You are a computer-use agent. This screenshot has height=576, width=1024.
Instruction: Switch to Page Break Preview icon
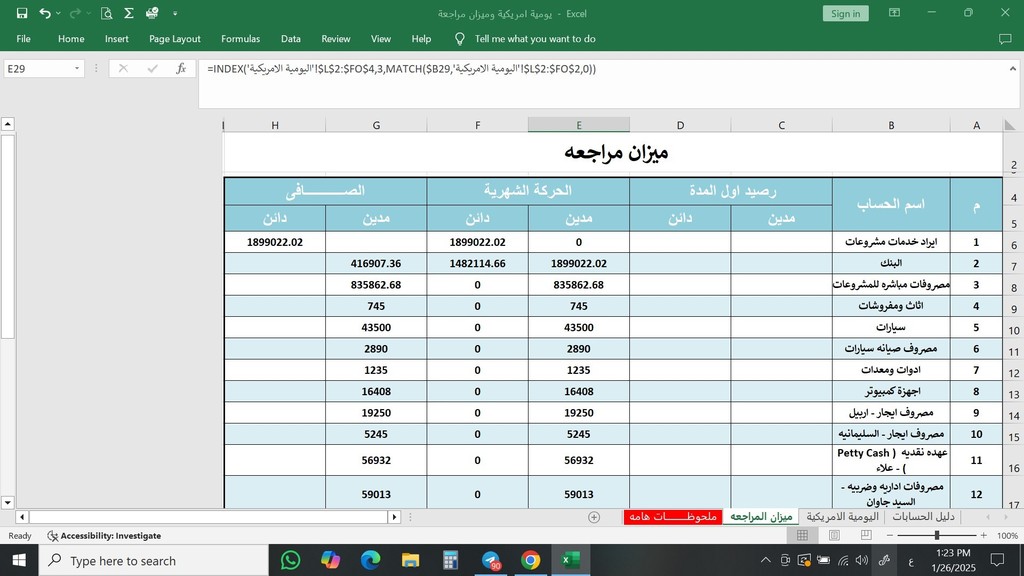coord(866,536)
